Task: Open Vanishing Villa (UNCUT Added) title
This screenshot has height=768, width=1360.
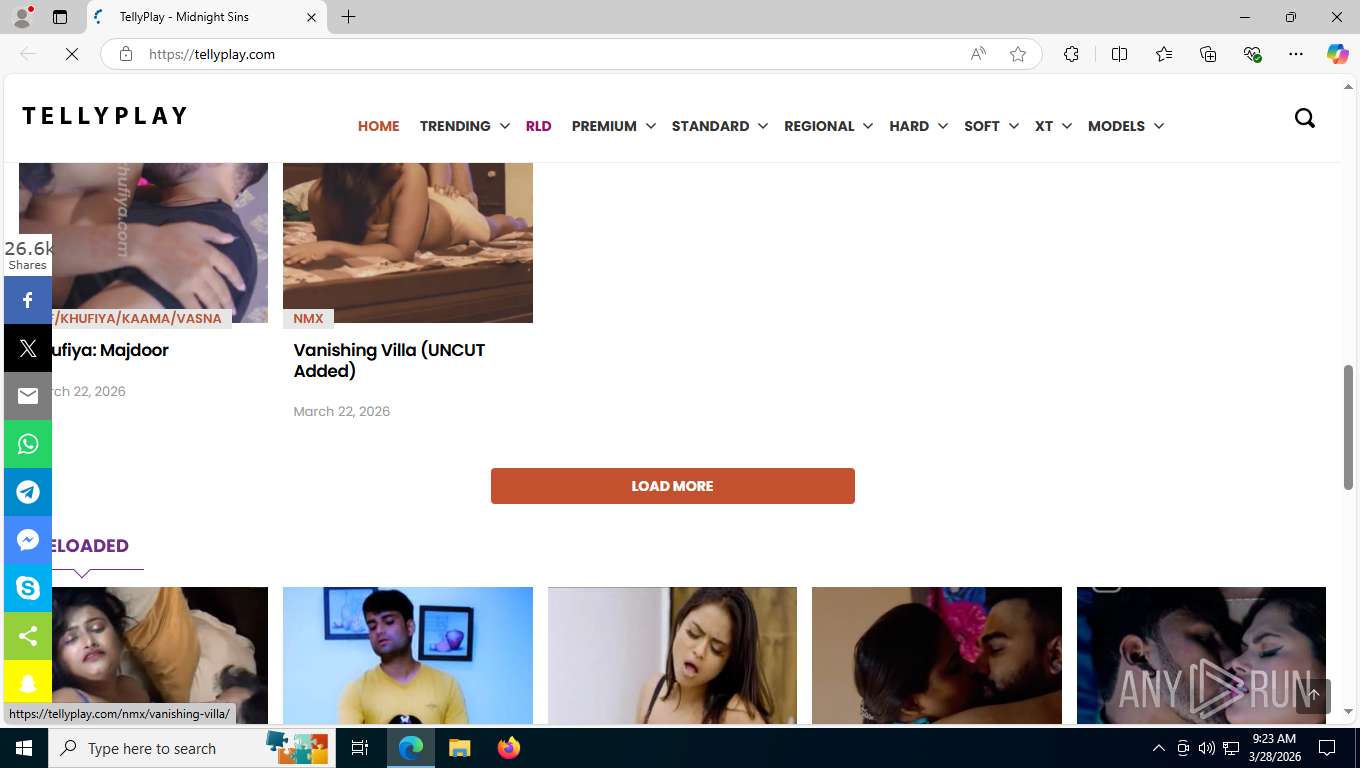Action: coord(389,360)
